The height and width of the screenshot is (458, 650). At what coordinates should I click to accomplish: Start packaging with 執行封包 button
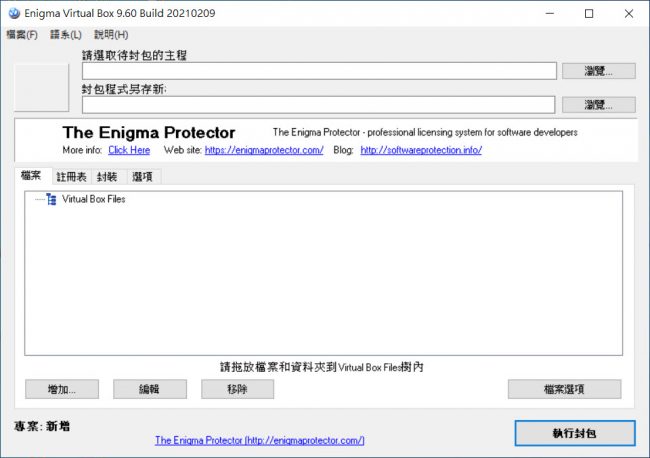pyautogui.click(x=574, y=432)
